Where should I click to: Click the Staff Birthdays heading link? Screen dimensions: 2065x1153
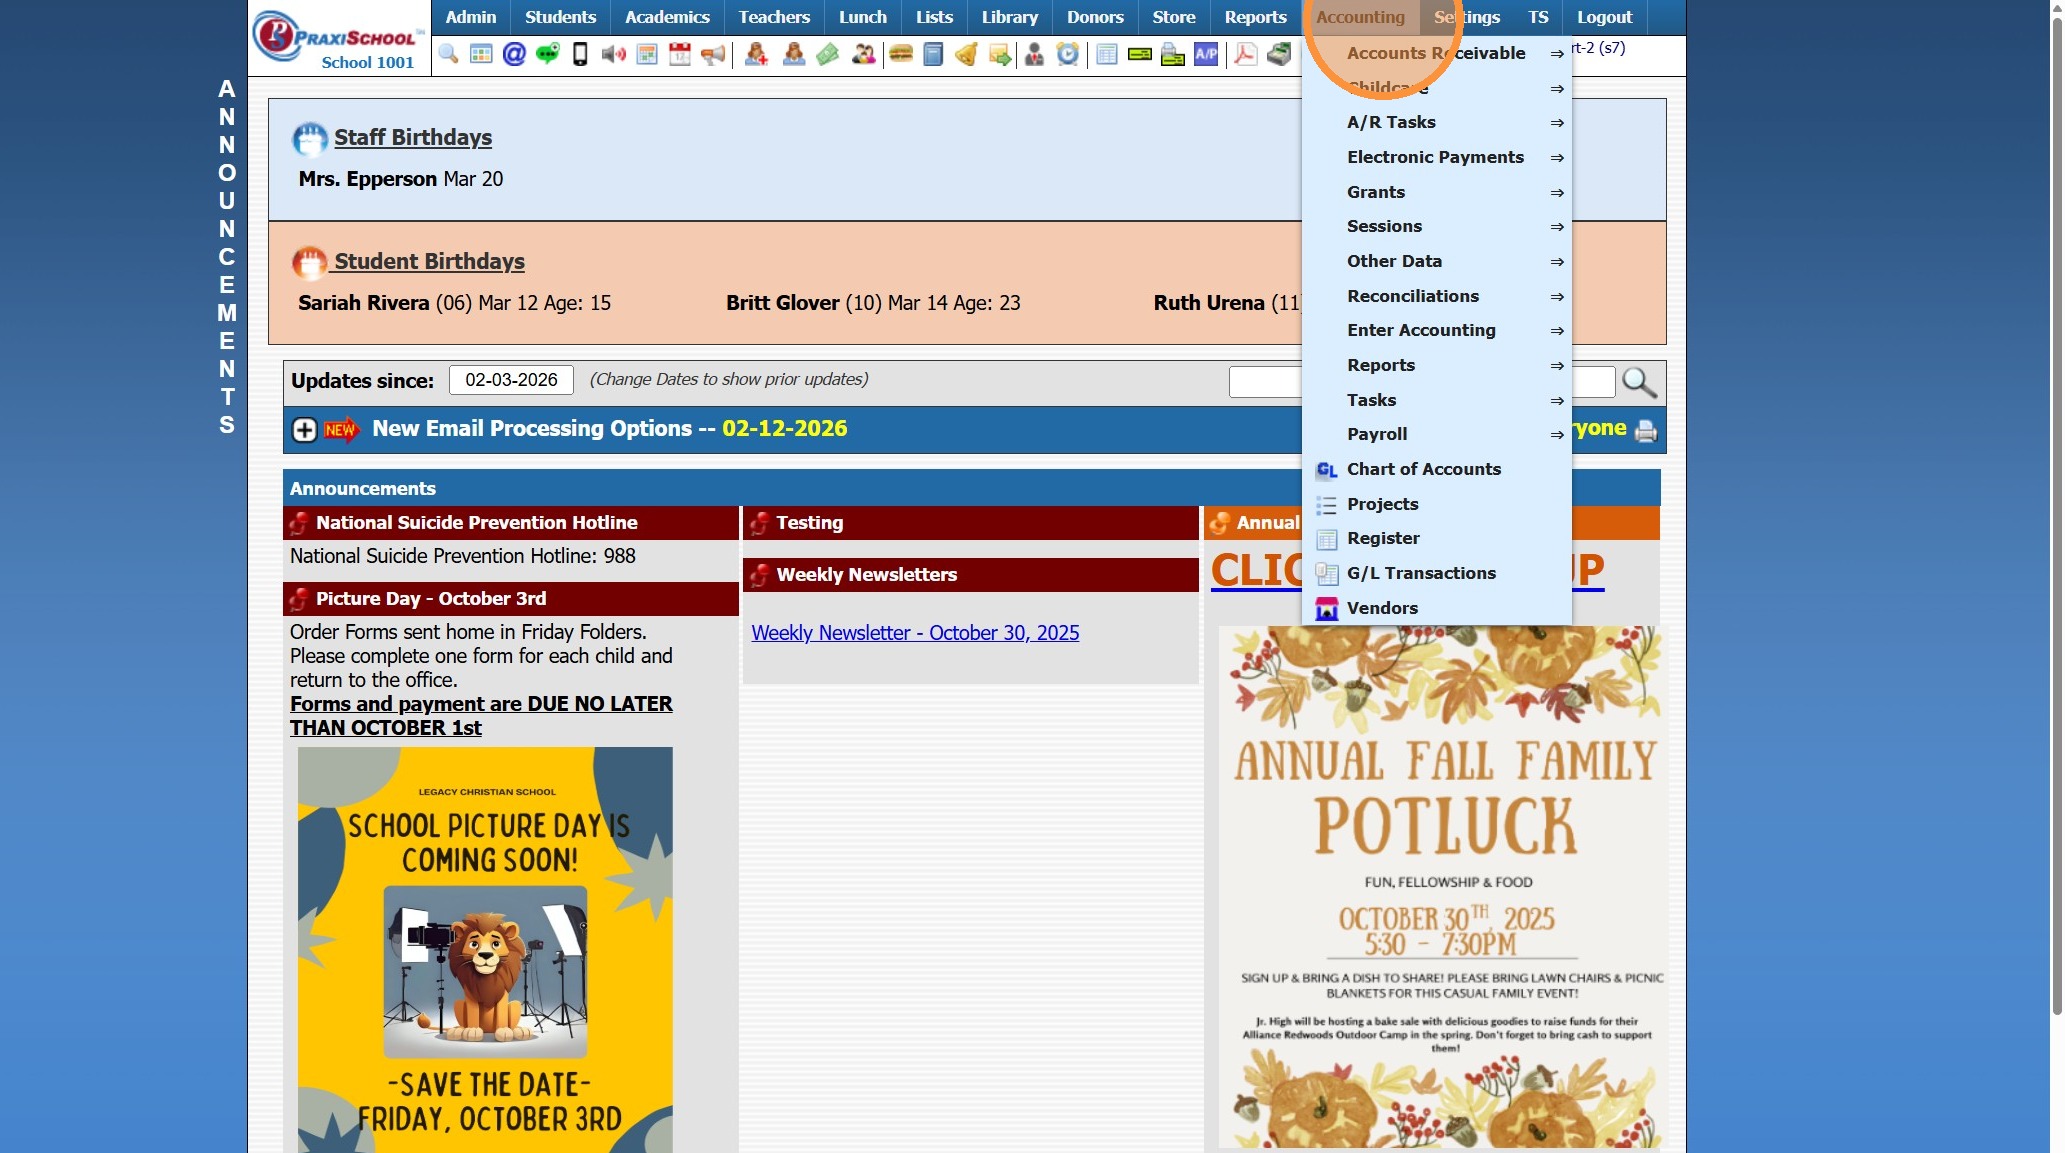[x=412, y=138]
